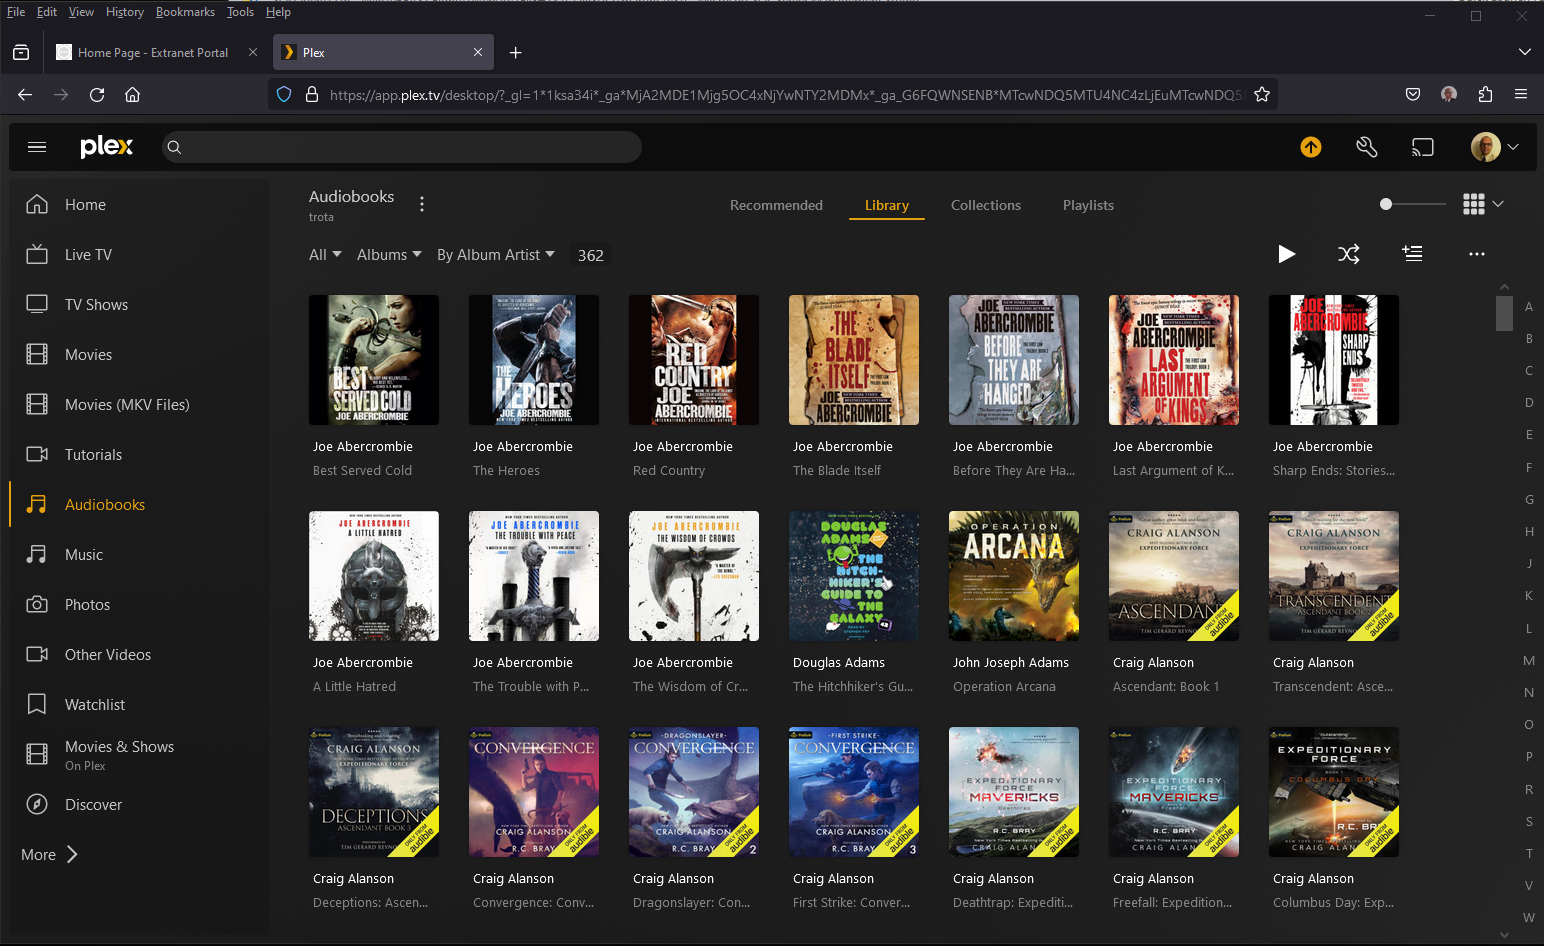The width and height of the screenshot is (1544, 946).
Task: Shuffle the audiobooks library
Action: [1349, 254]
